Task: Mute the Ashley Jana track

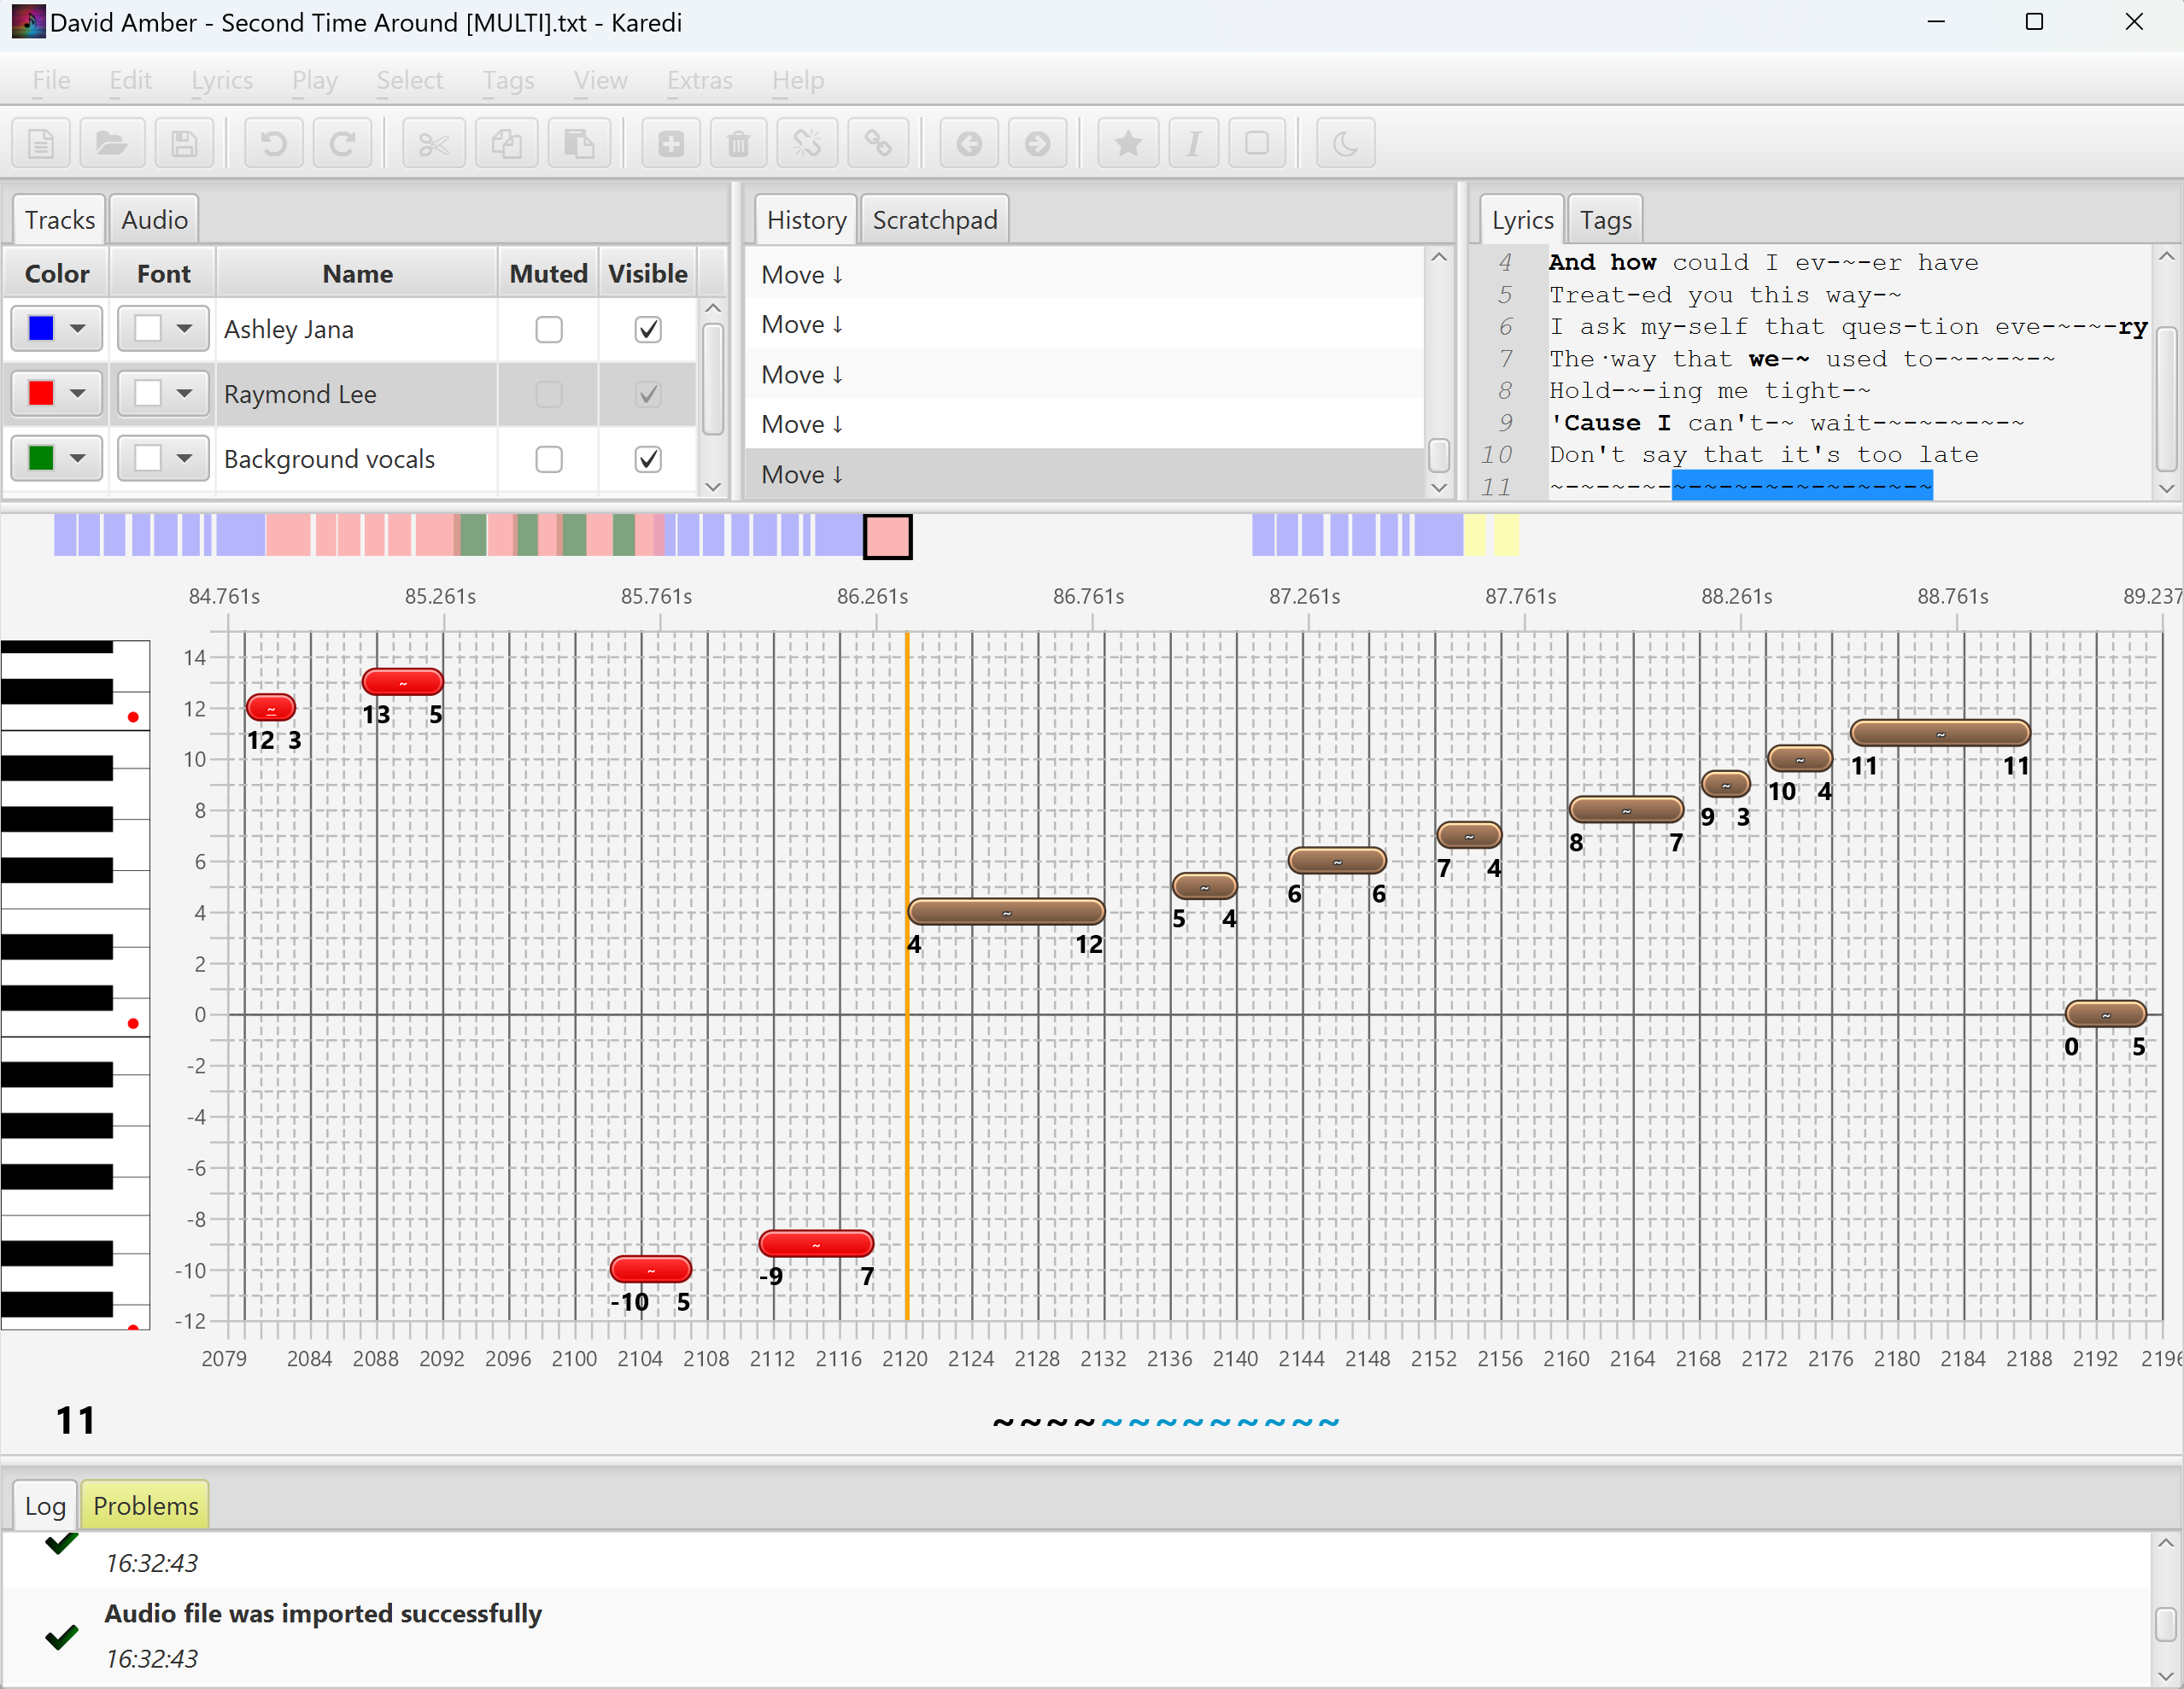Action: click(549, 329)
